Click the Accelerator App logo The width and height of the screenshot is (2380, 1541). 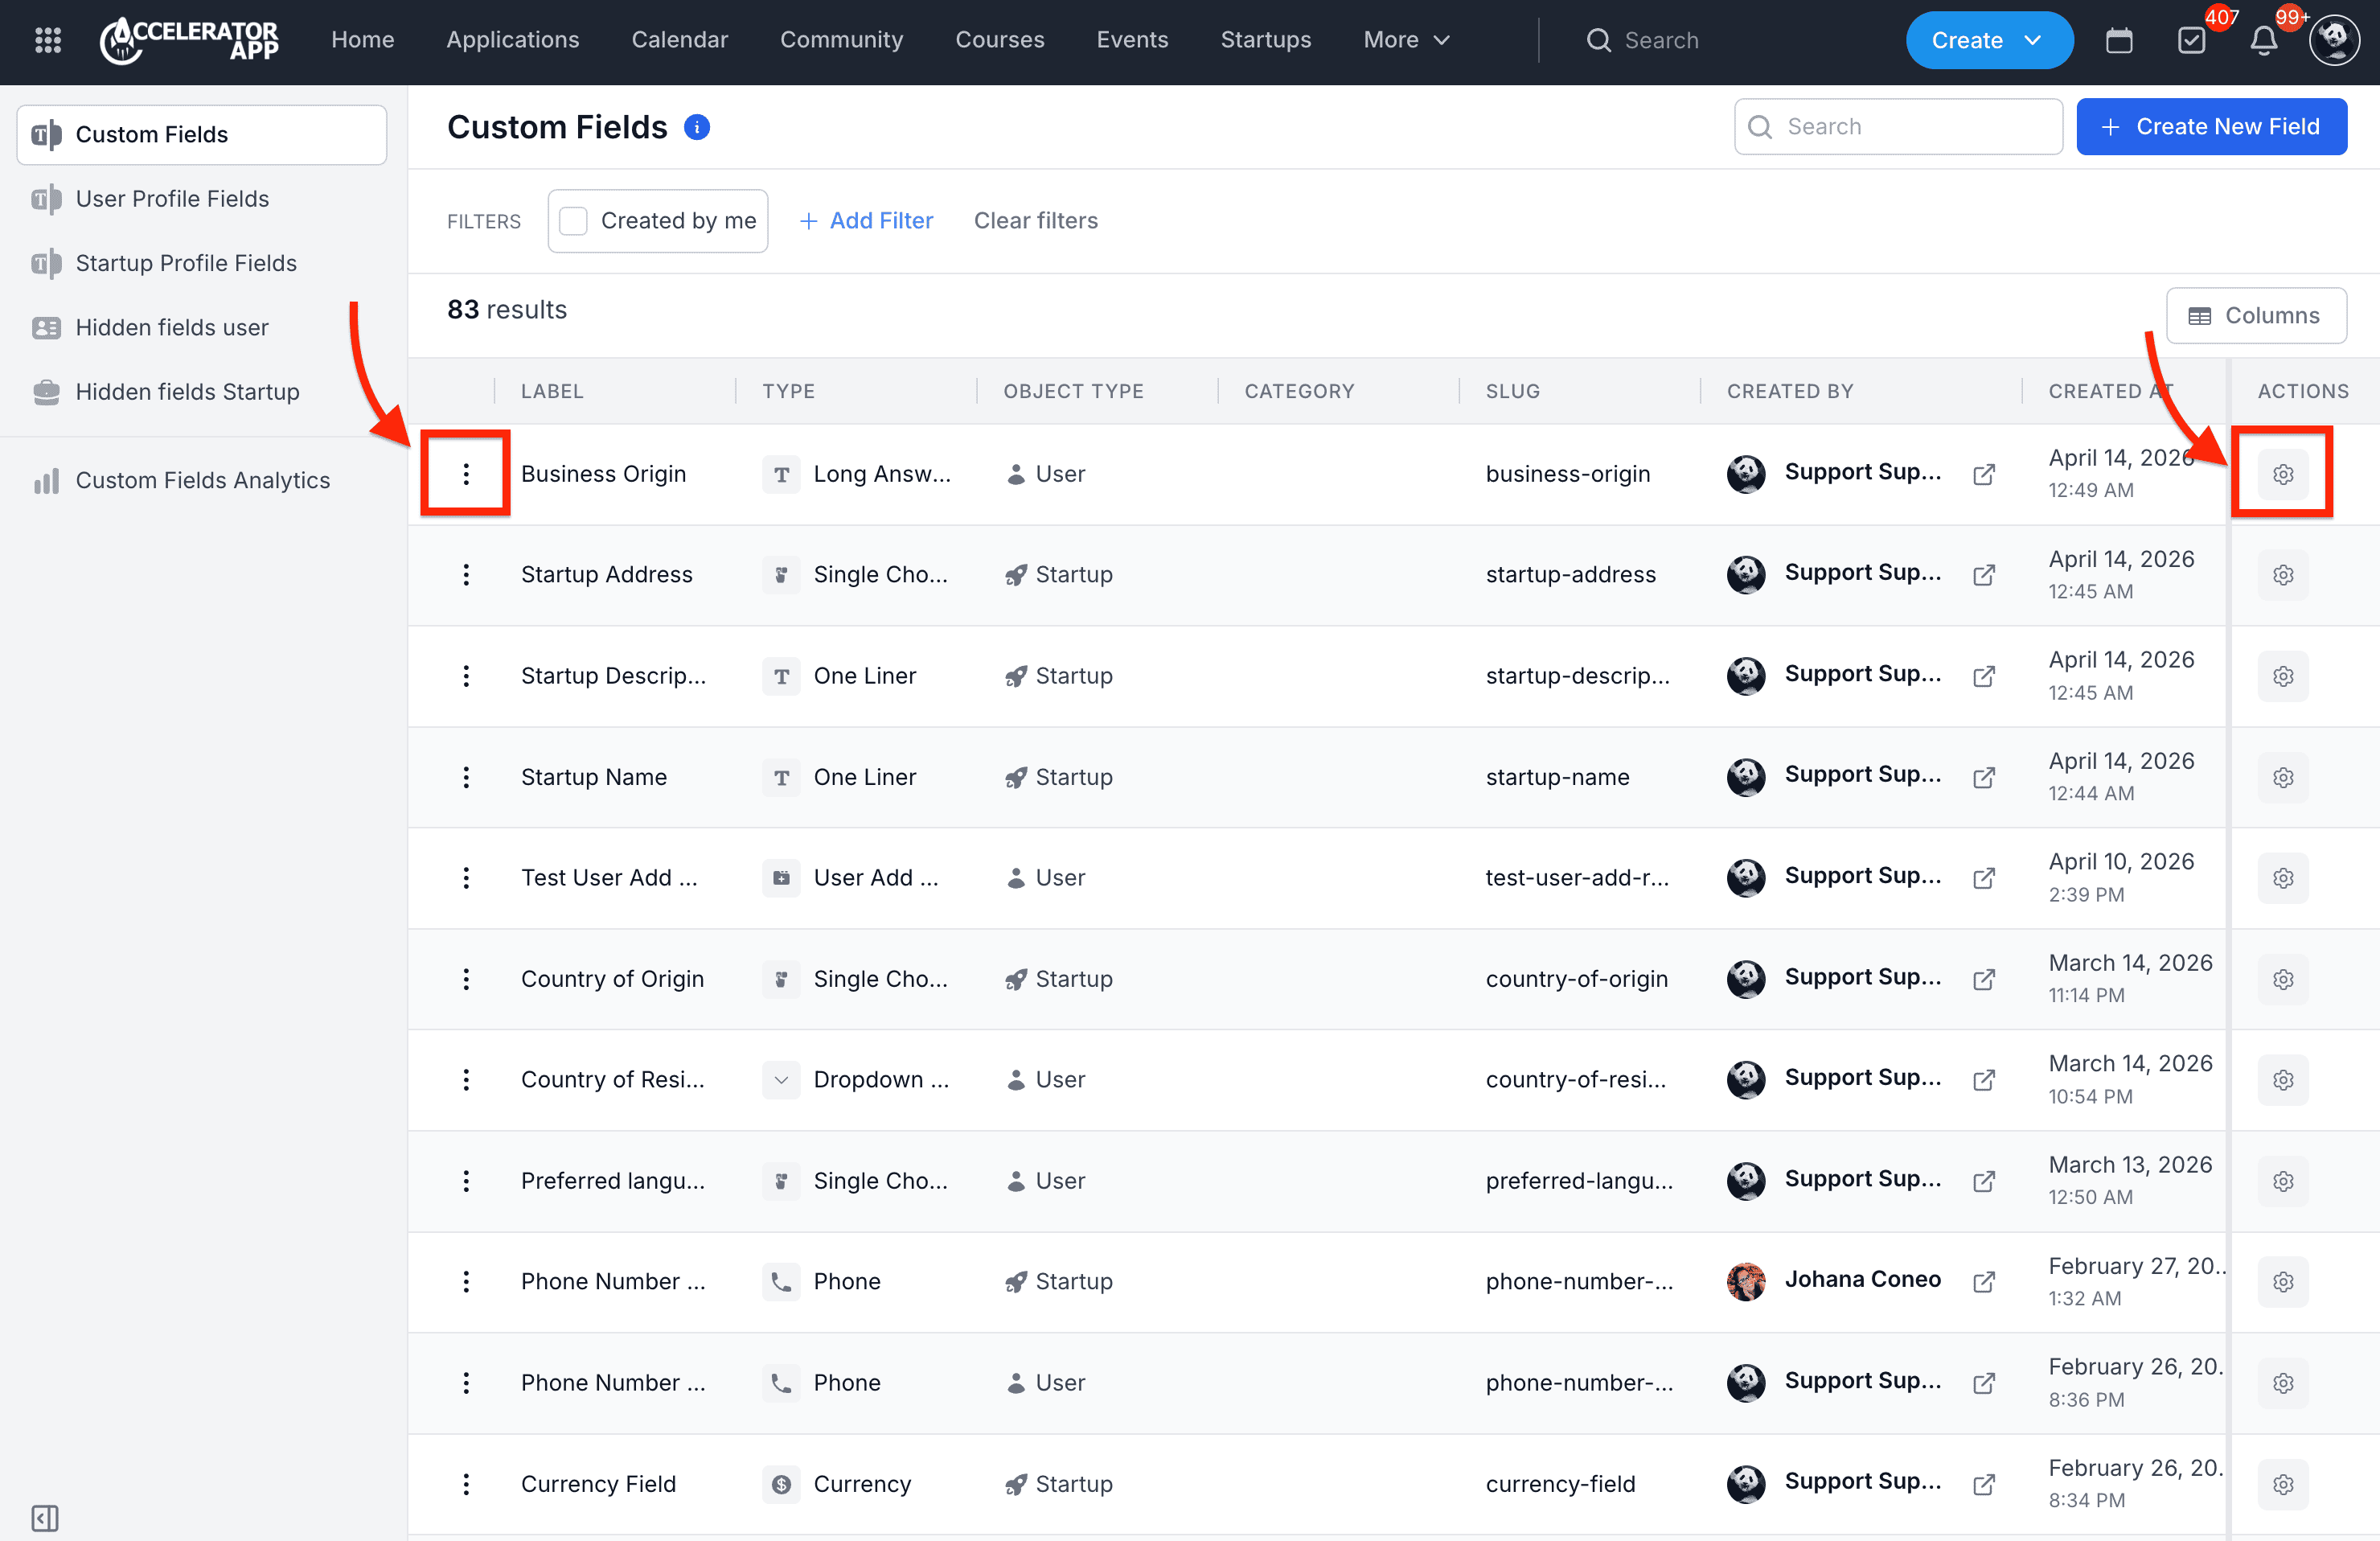pos(189,40)
